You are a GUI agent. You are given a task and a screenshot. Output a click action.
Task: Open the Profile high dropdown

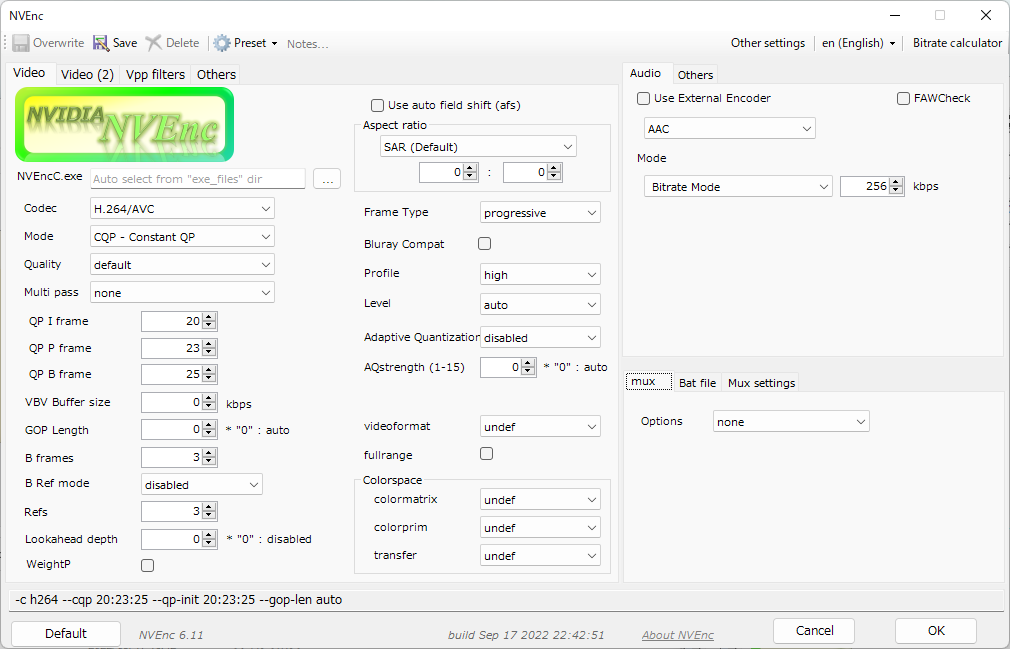tap(540, 274)
